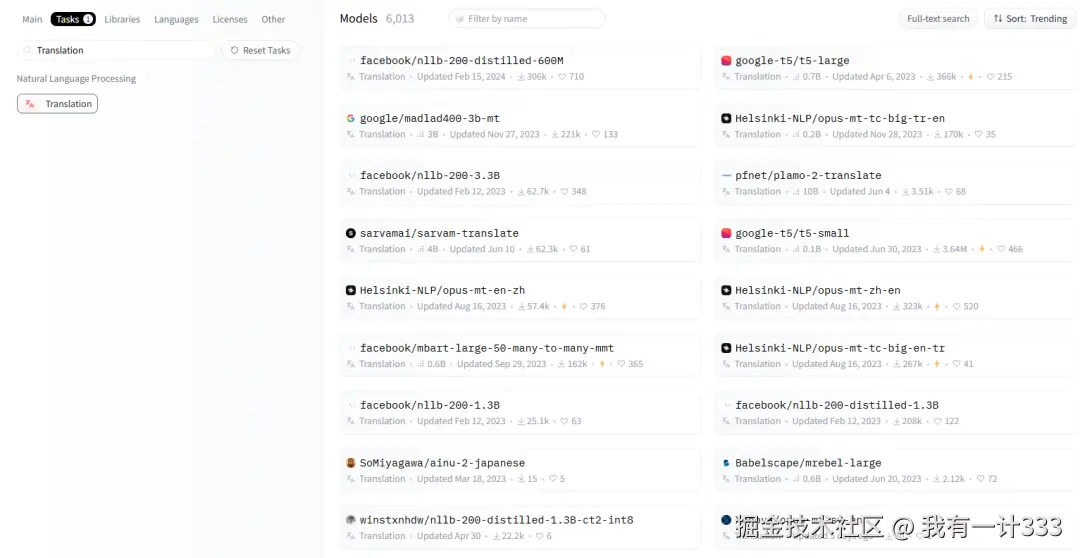Click the SoMiyagawa avatar icon
This screenshot has width=1080, height=558.
click(351, 463)
